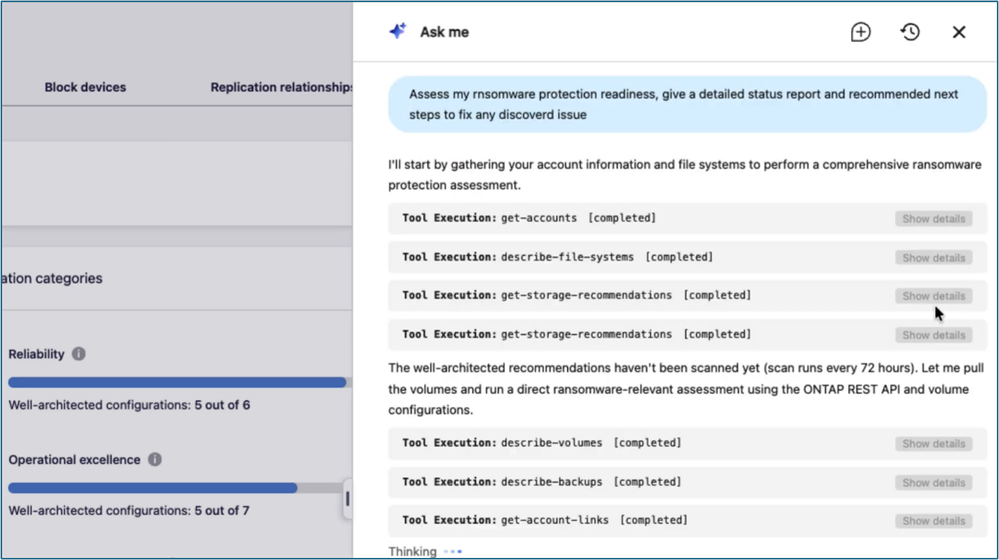Open the Reliability info icon

(78, 354)
